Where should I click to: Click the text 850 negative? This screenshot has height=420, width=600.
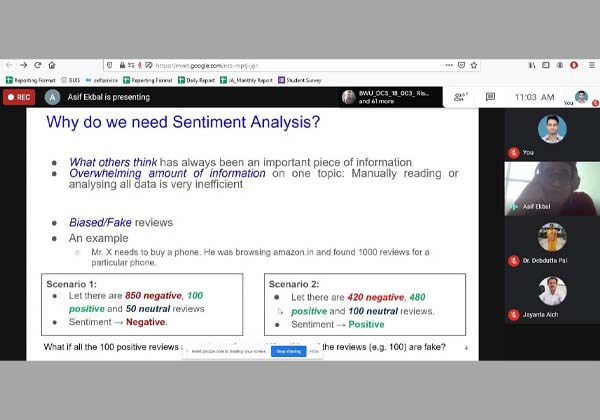pyautogui.click(x=154, y=296)
